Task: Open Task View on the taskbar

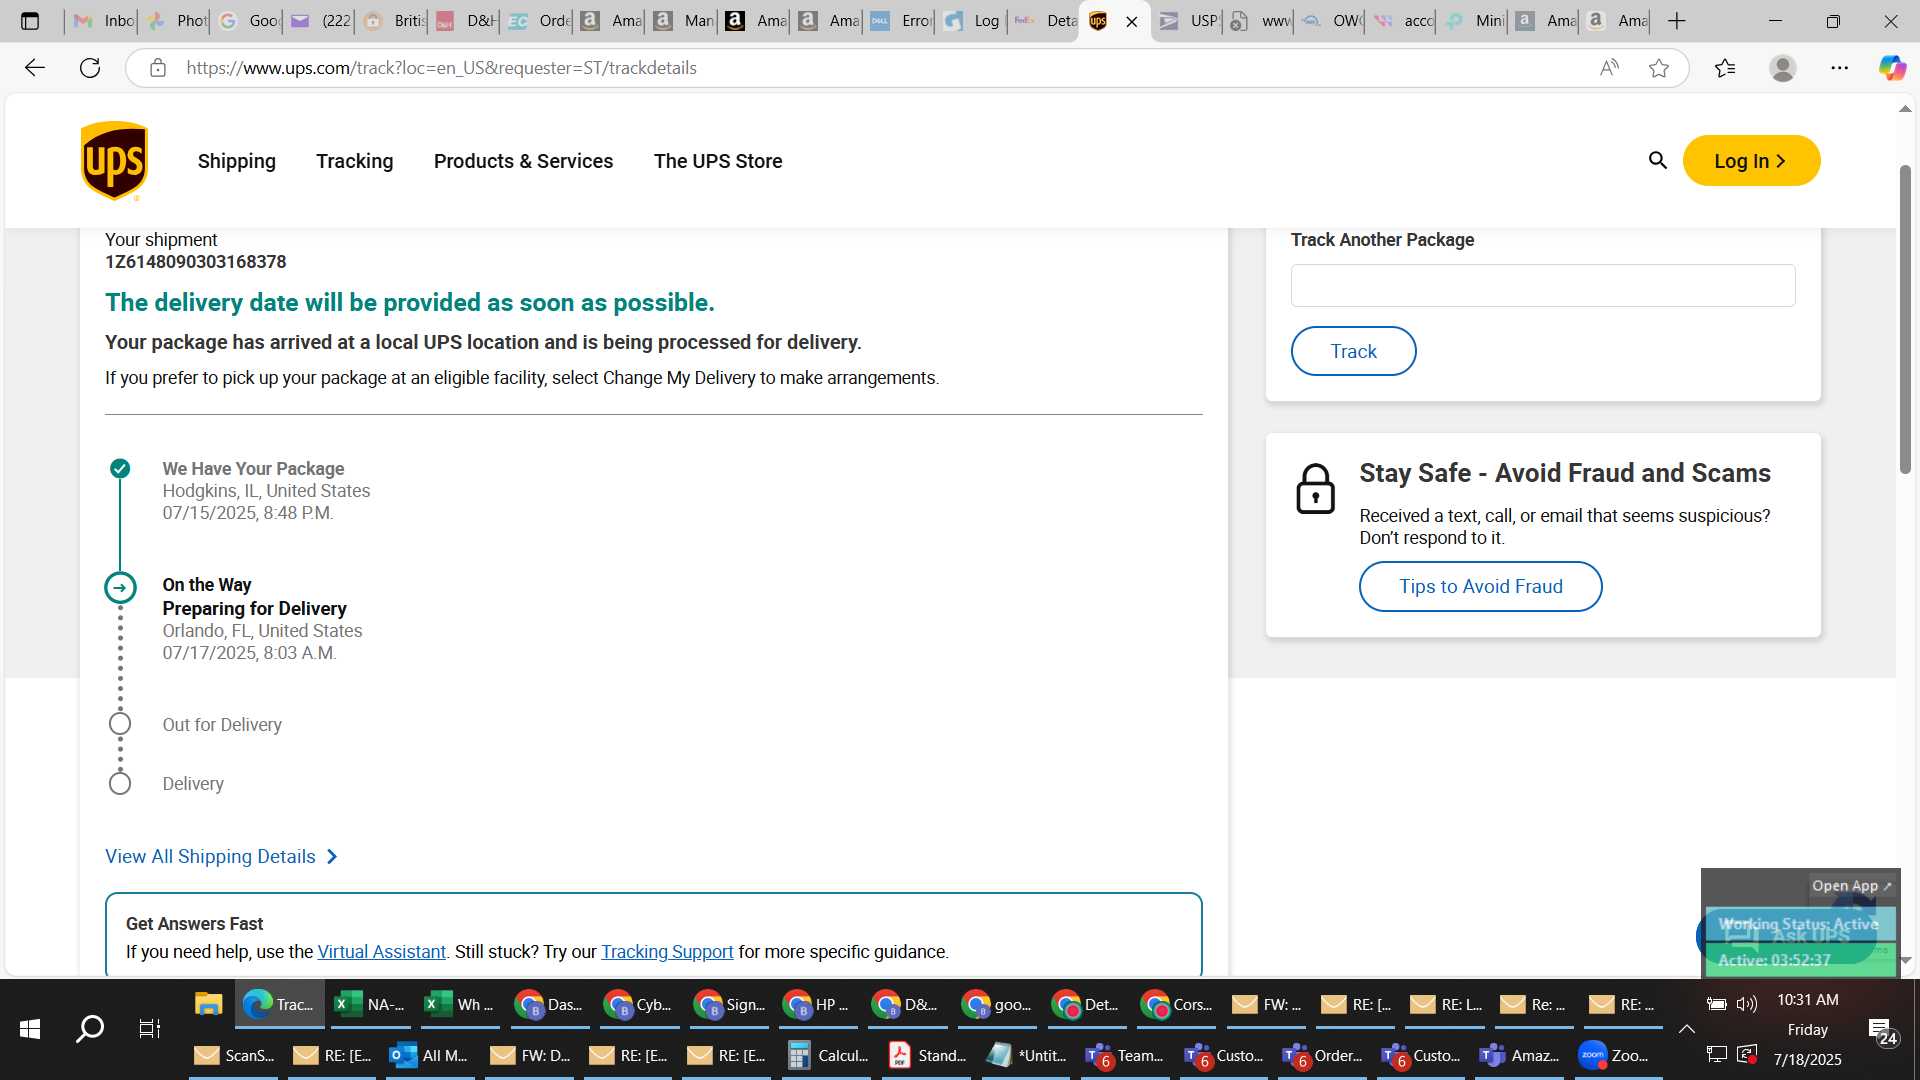Action: pyautogui.click(x=150, y=1029)
